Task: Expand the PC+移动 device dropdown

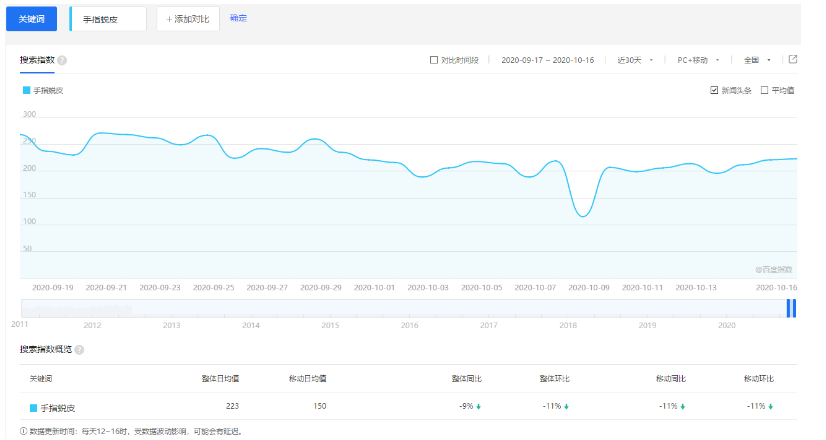Action: (698, 60)
